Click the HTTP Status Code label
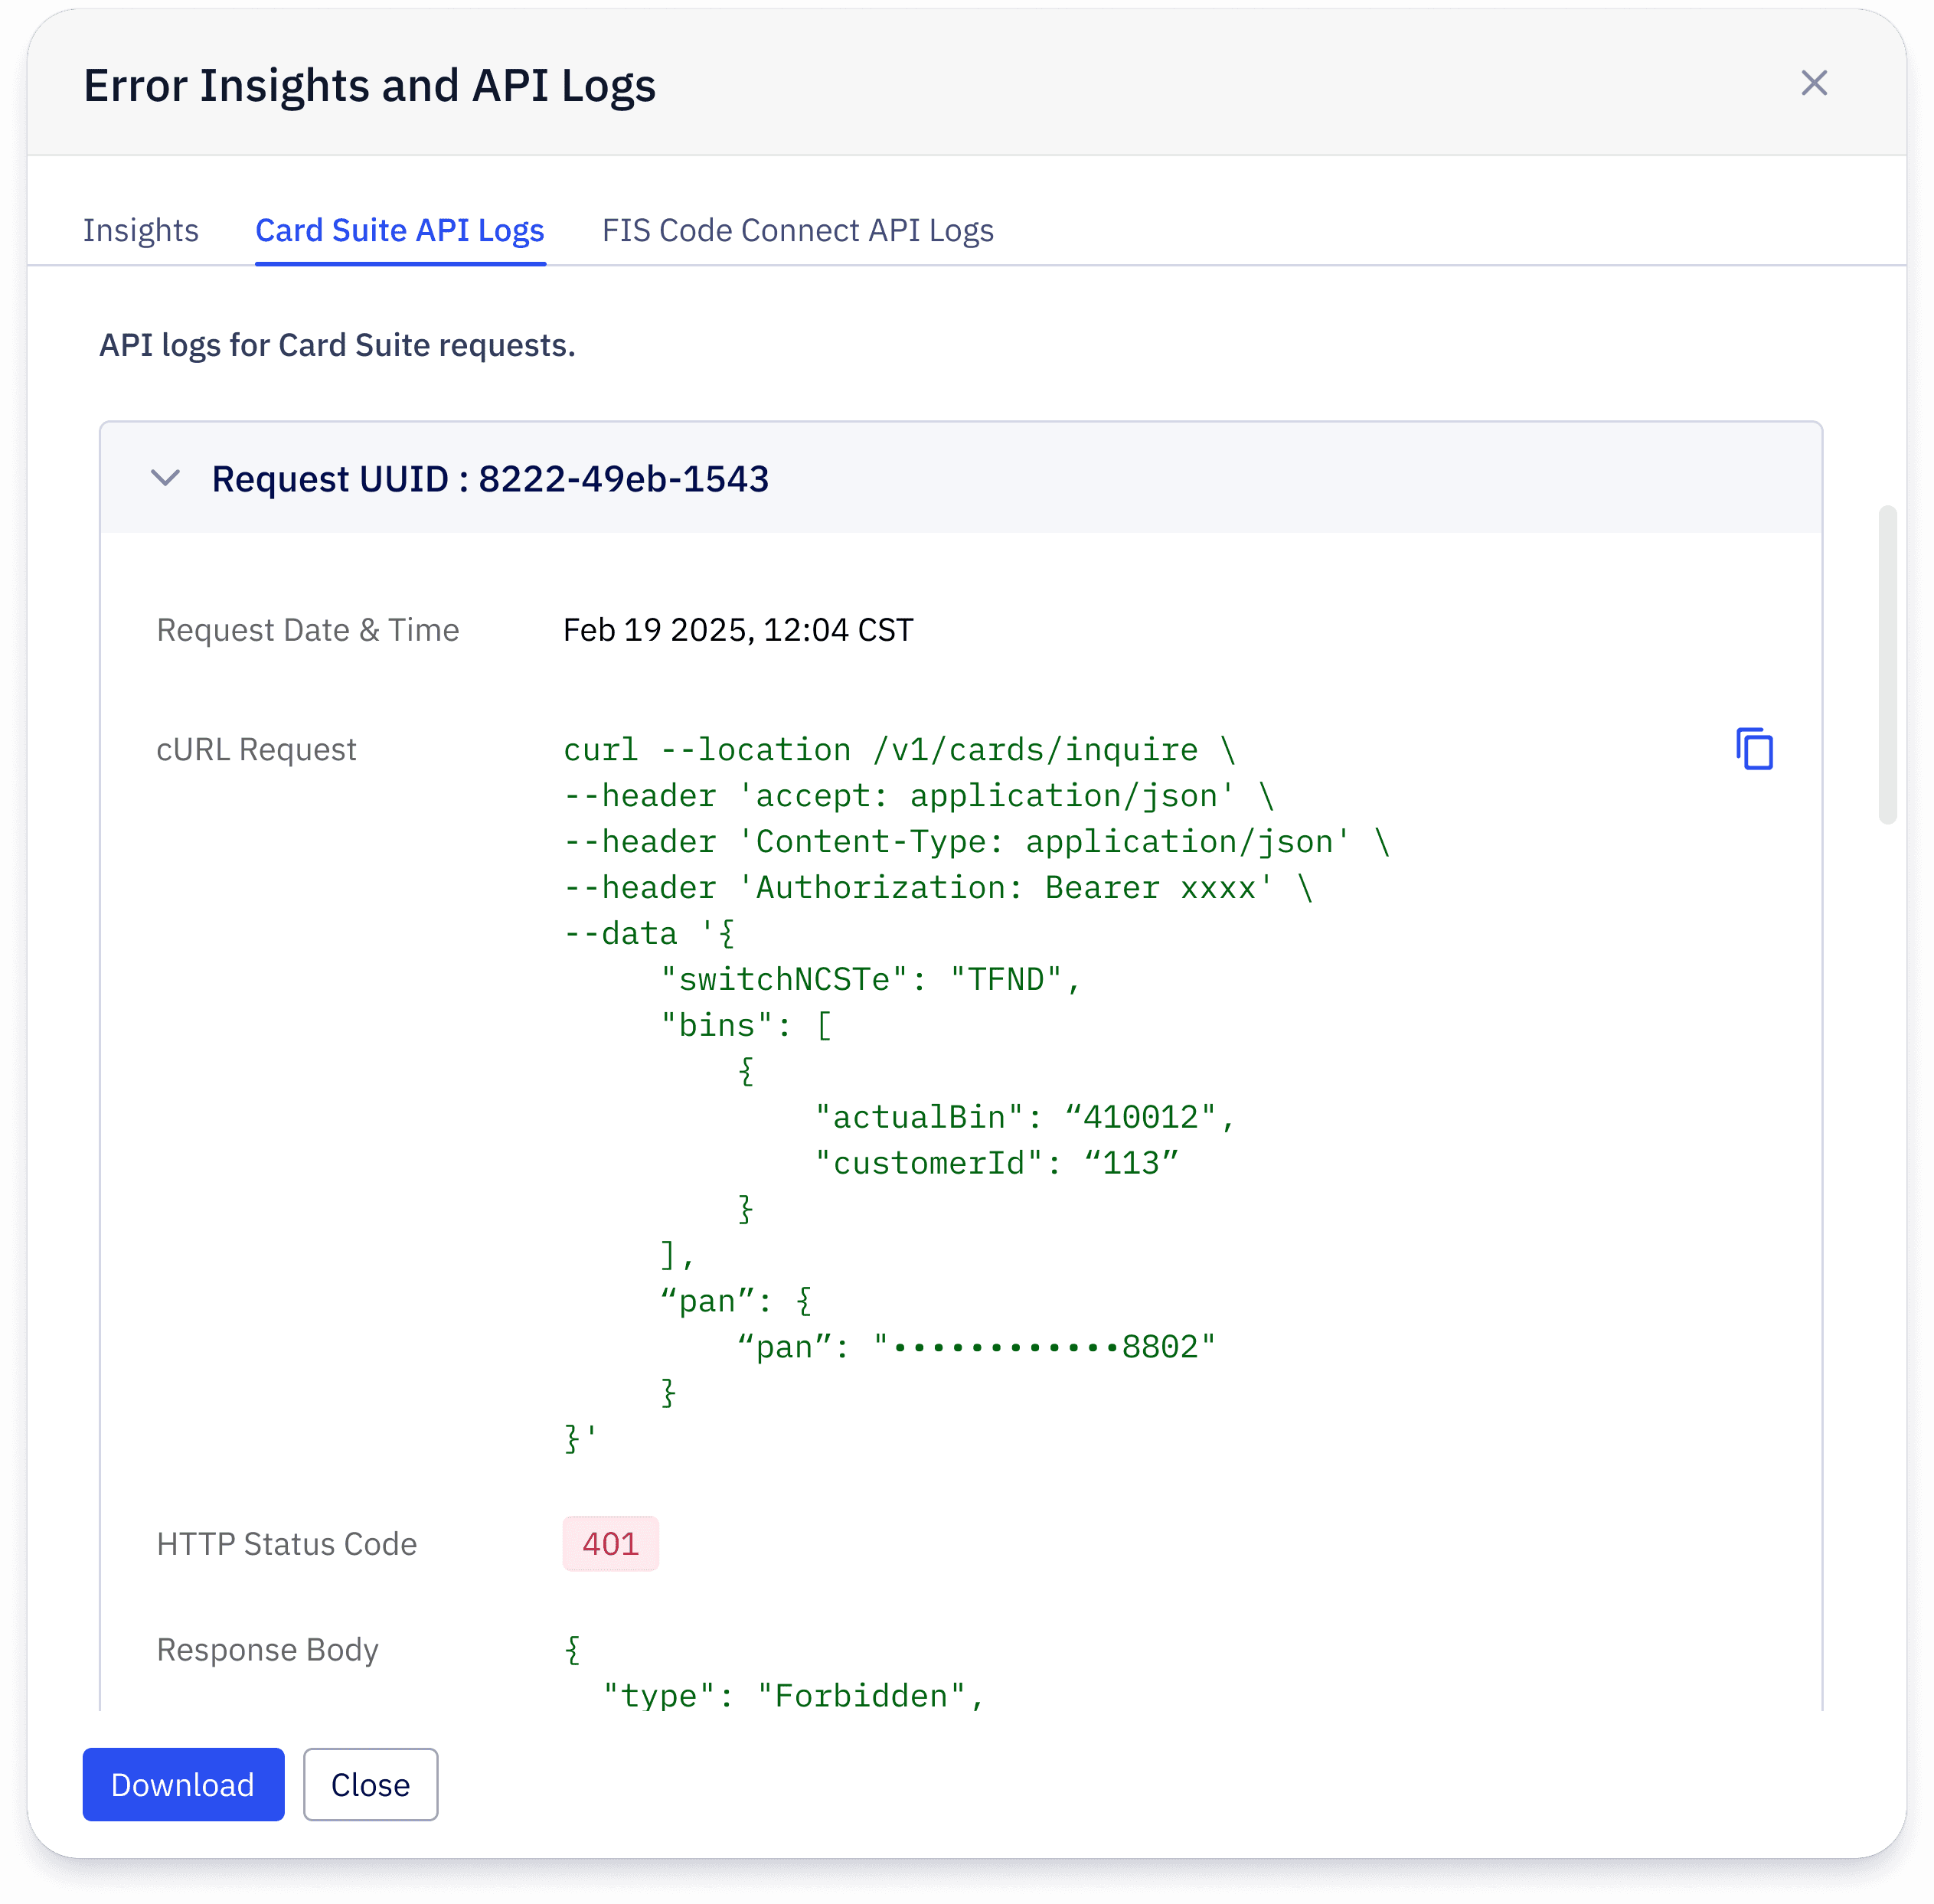1934x1904 pixels. point(287,1544)
